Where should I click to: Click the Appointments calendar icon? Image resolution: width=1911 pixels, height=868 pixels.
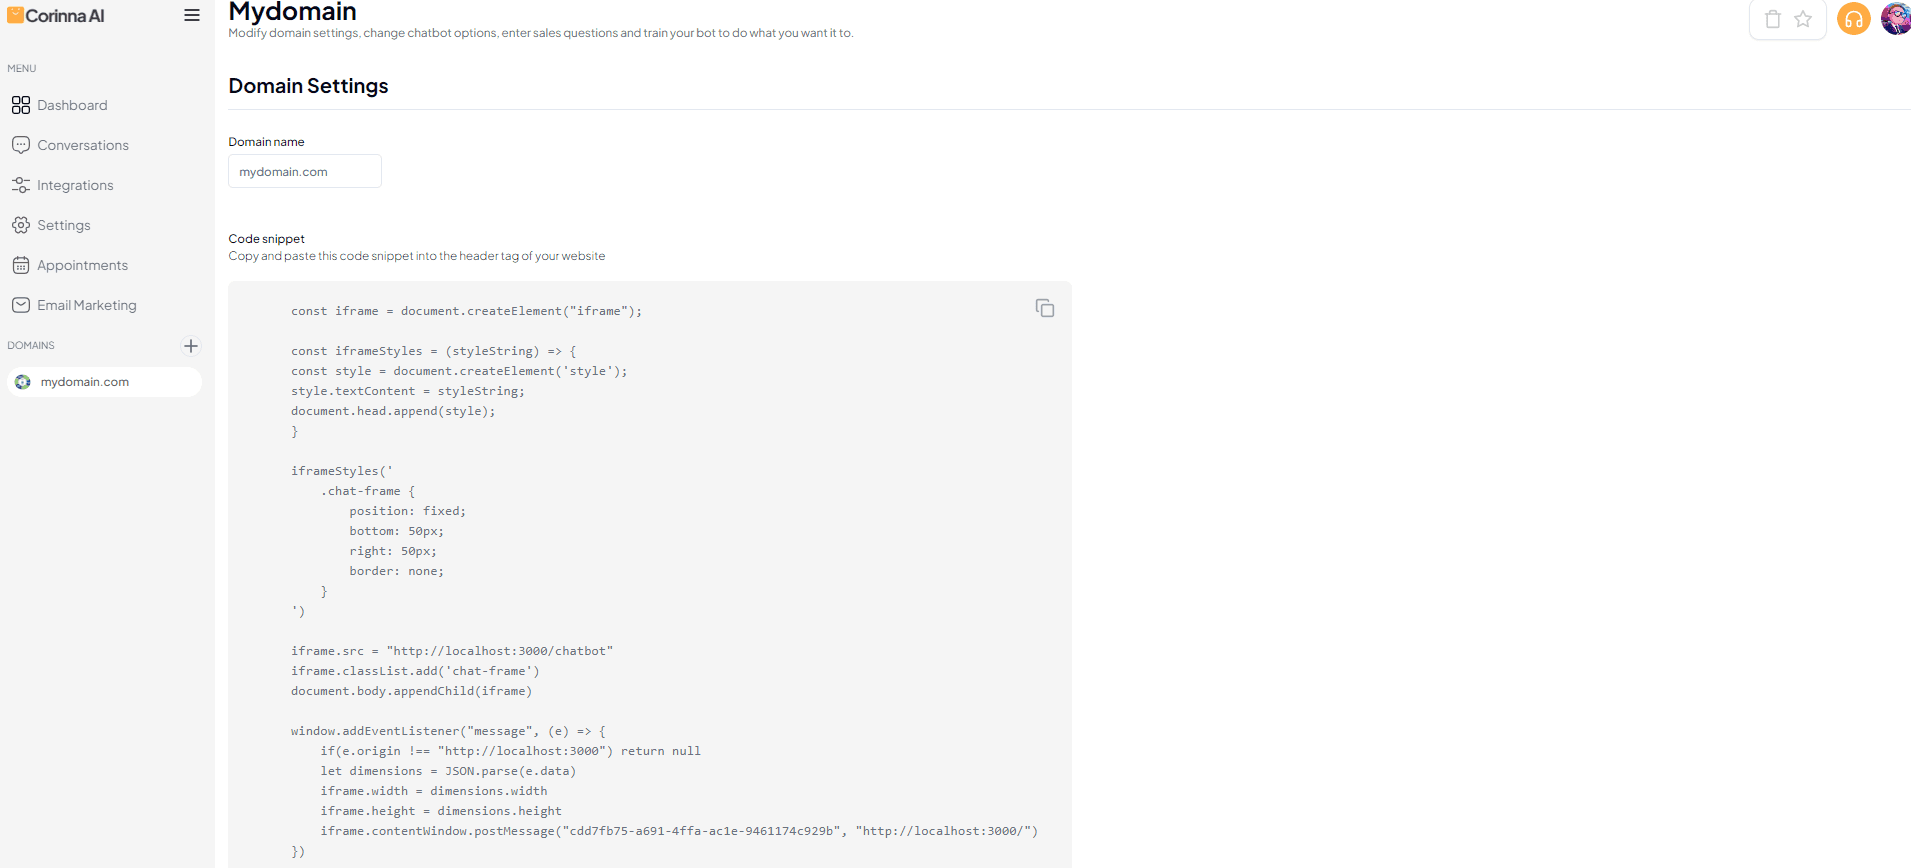click(x=21, y=265)
